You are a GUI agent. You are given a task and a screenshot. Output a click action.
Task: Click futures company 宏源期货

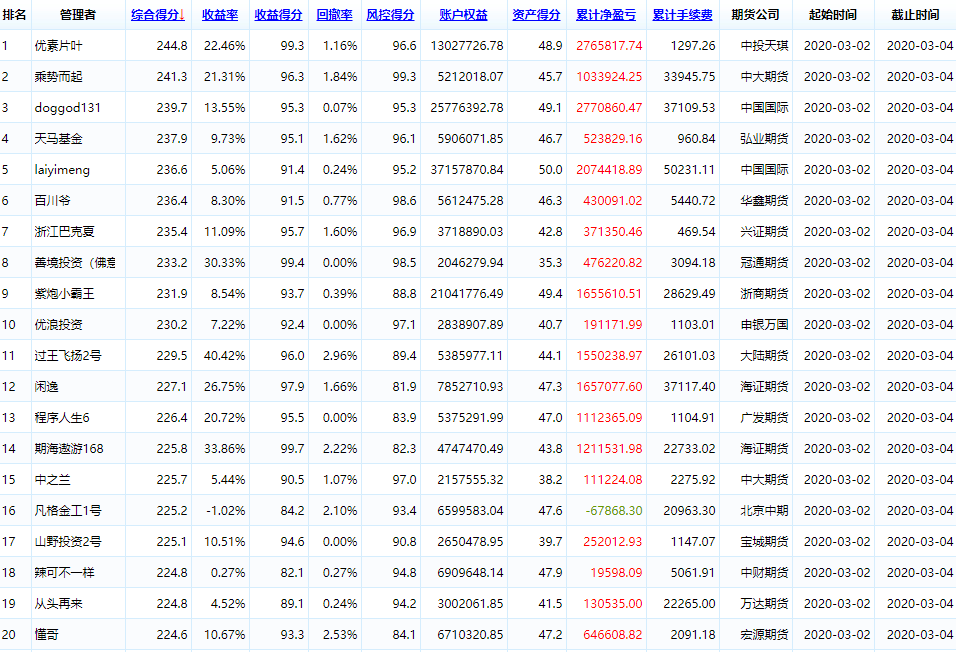coord(765,635)
